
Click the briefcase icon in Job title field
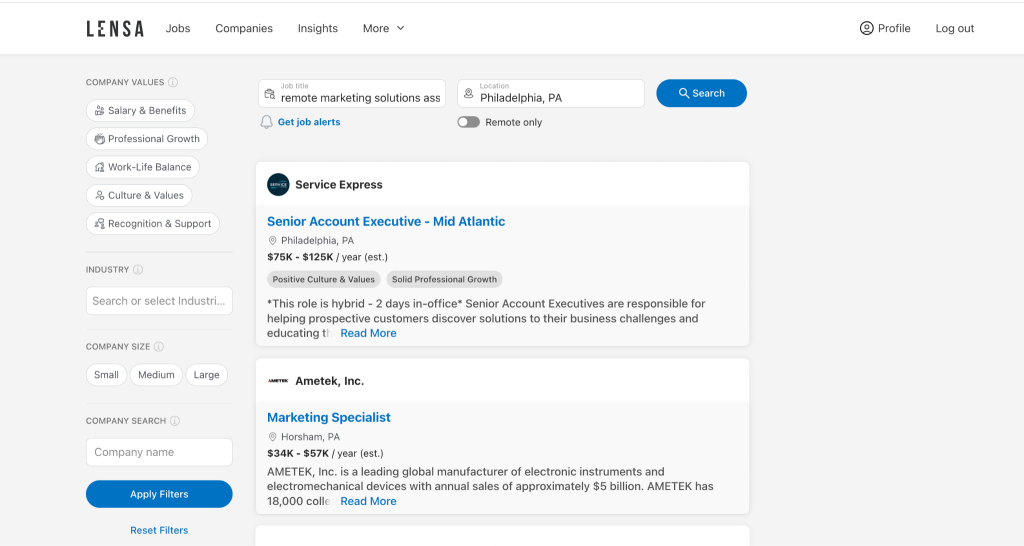point(270,94)
